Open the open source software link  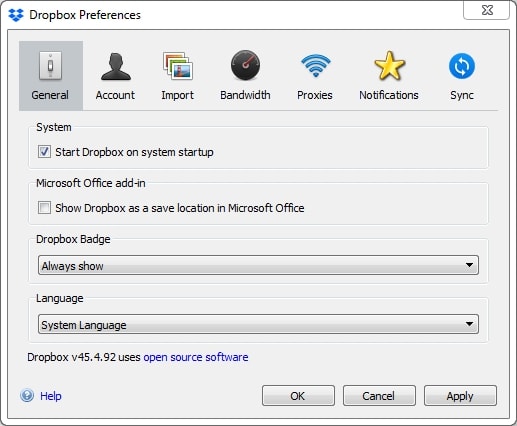(x=196, y=357)
